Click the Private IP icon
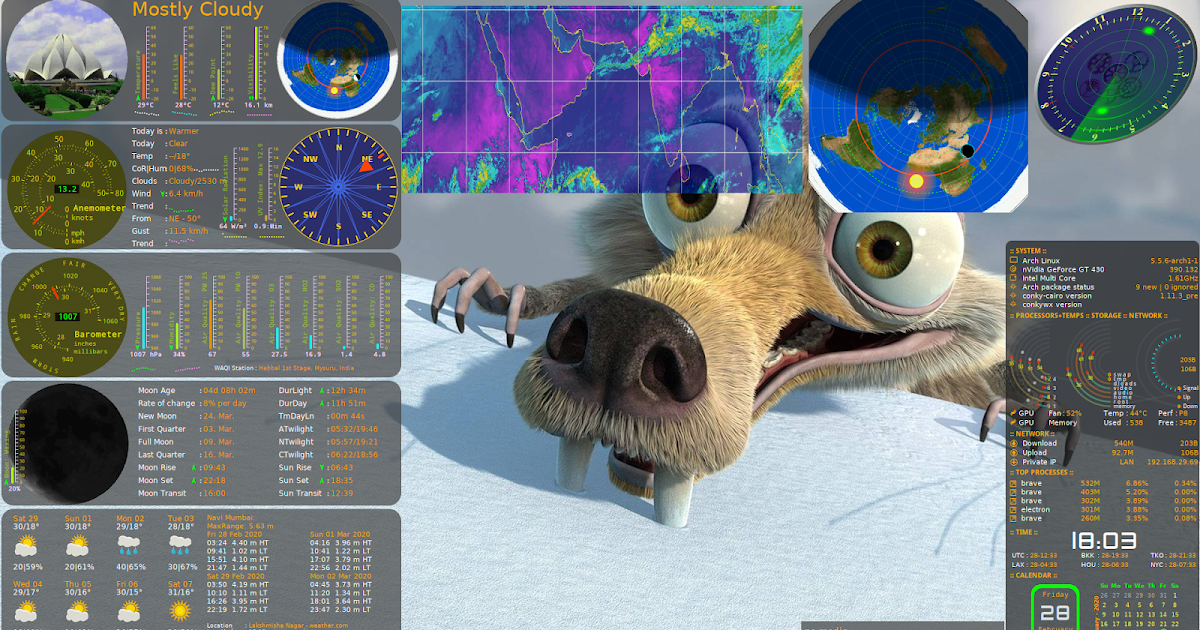This screenshot has height=630, width=1200. (x=1014, y=463)
